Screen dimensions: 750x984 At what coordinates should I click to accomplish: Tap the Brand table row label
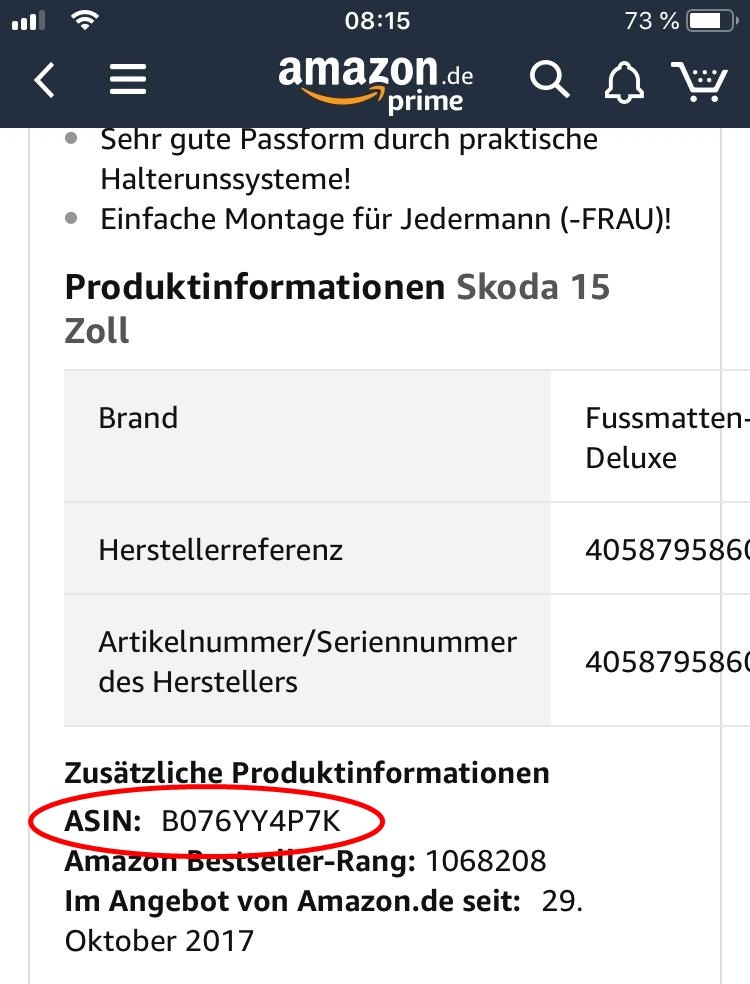(138, 417)
